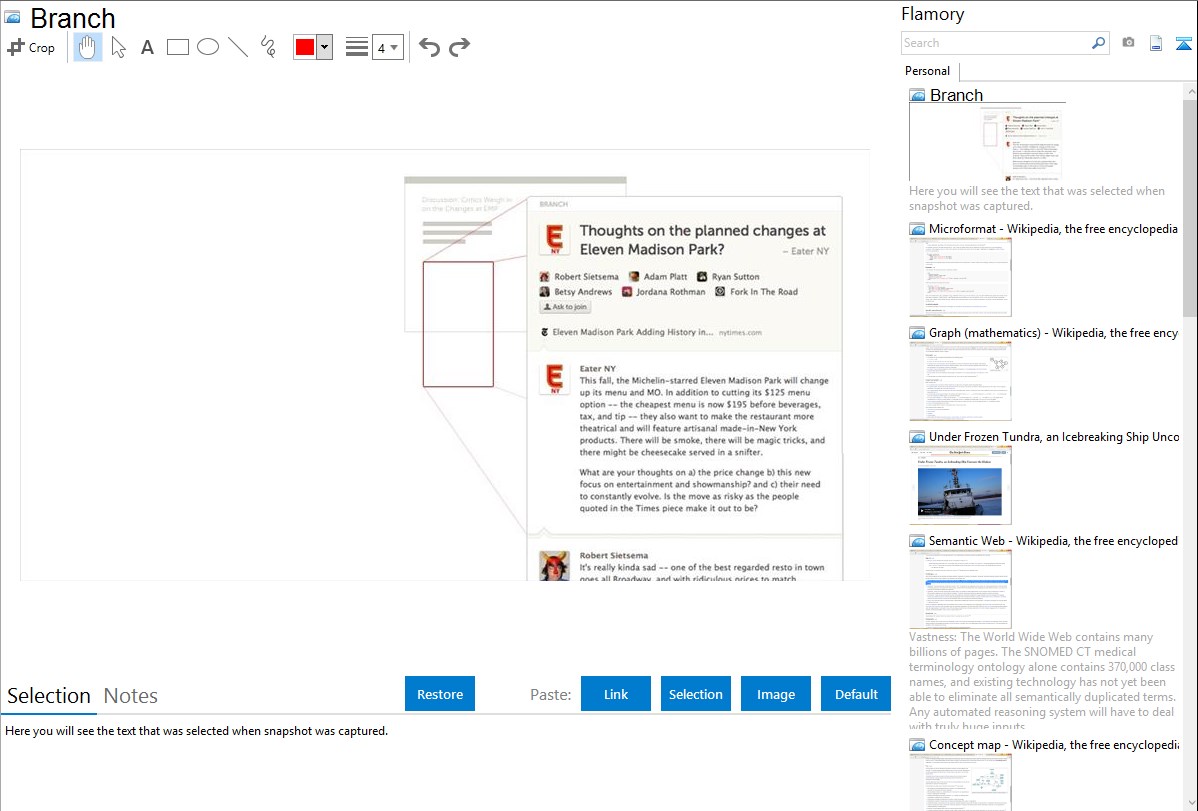Image resolution: width=1198 pixels, height=811 pixels.
Task: Switch to the Selection tab
Action: point(49,696)
